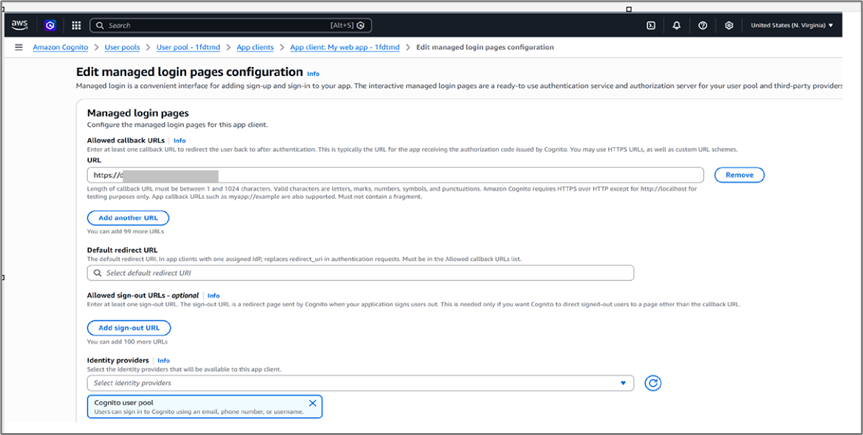Screen dimensions: 863x435
Task: Go to Amazon Cognito breadcrumb
Action: (59, 47)
